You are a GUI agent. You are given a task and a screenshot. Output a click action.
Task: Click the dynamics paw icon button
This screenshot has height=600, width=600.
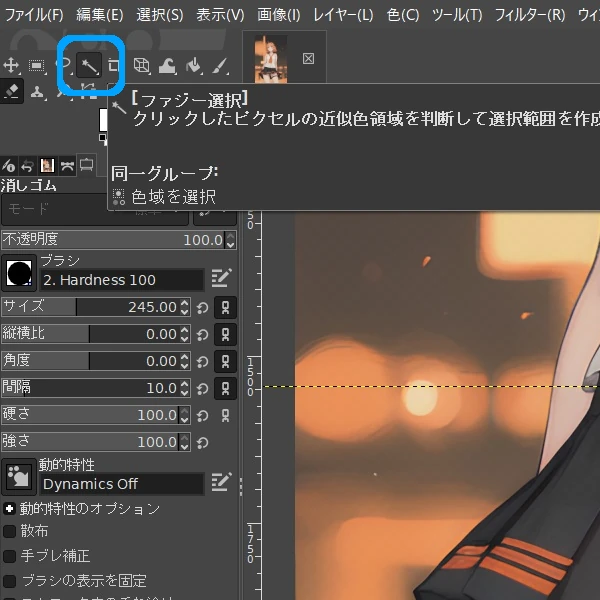tap(18, 476)
